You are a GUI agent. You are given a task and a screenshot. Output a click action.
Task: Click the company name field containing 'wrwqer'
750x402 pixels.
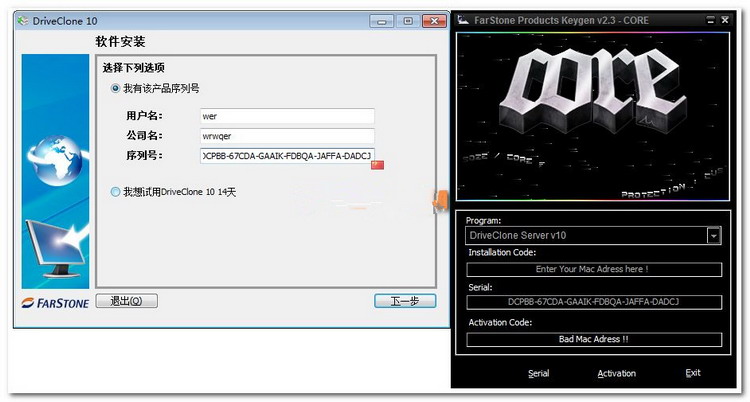click(287, 136)
